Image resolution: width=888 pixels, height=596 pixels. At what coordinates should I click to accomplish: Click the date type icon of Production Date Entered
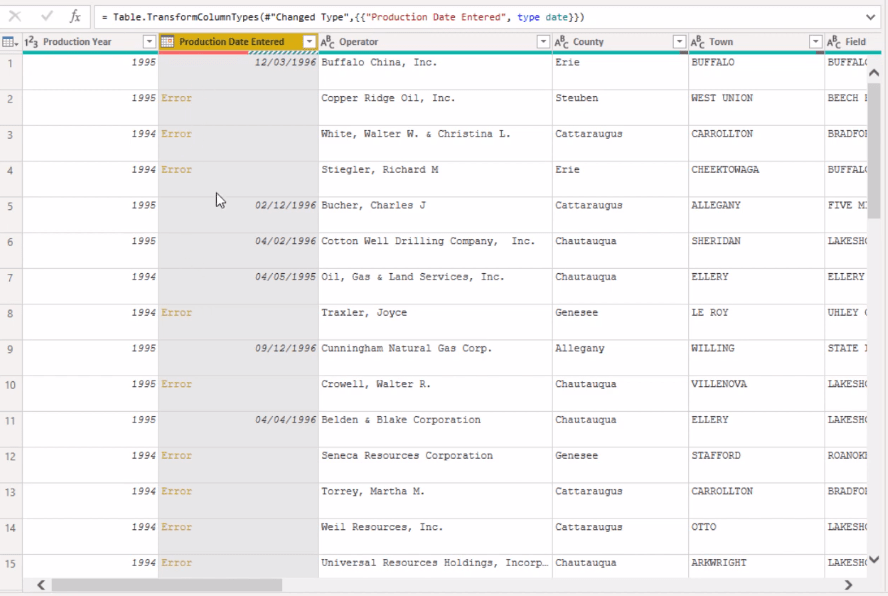[x=167, y=41]
